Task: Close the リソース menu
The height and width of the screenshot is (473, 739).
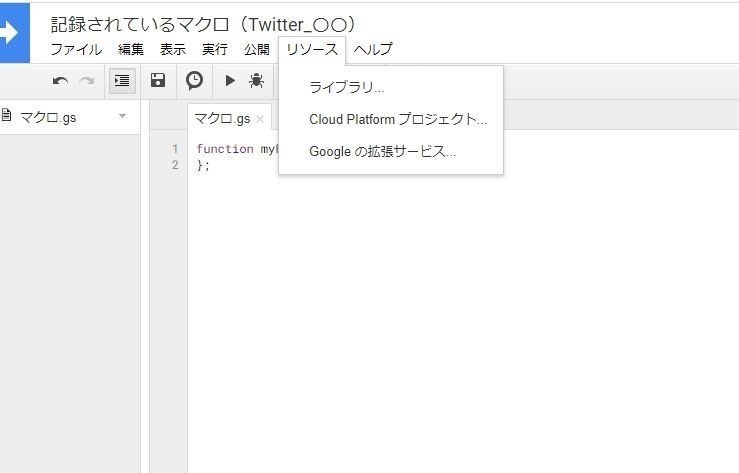Action: tap(312, 50)
